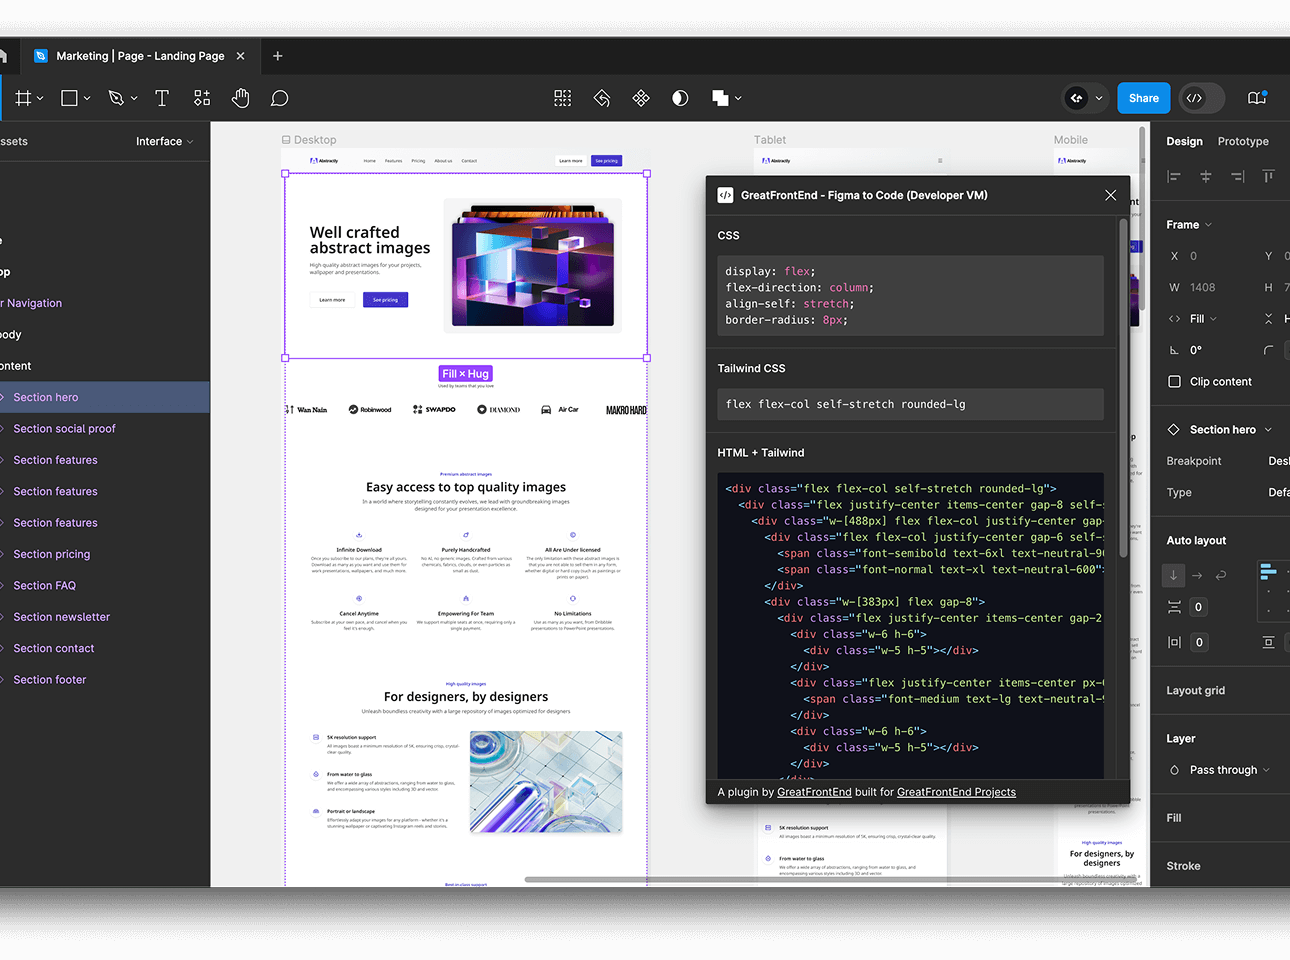The height and width of the screenshot is (960, 1290).
Task: Enable the Clip content checkbox
Action: 1175,382
